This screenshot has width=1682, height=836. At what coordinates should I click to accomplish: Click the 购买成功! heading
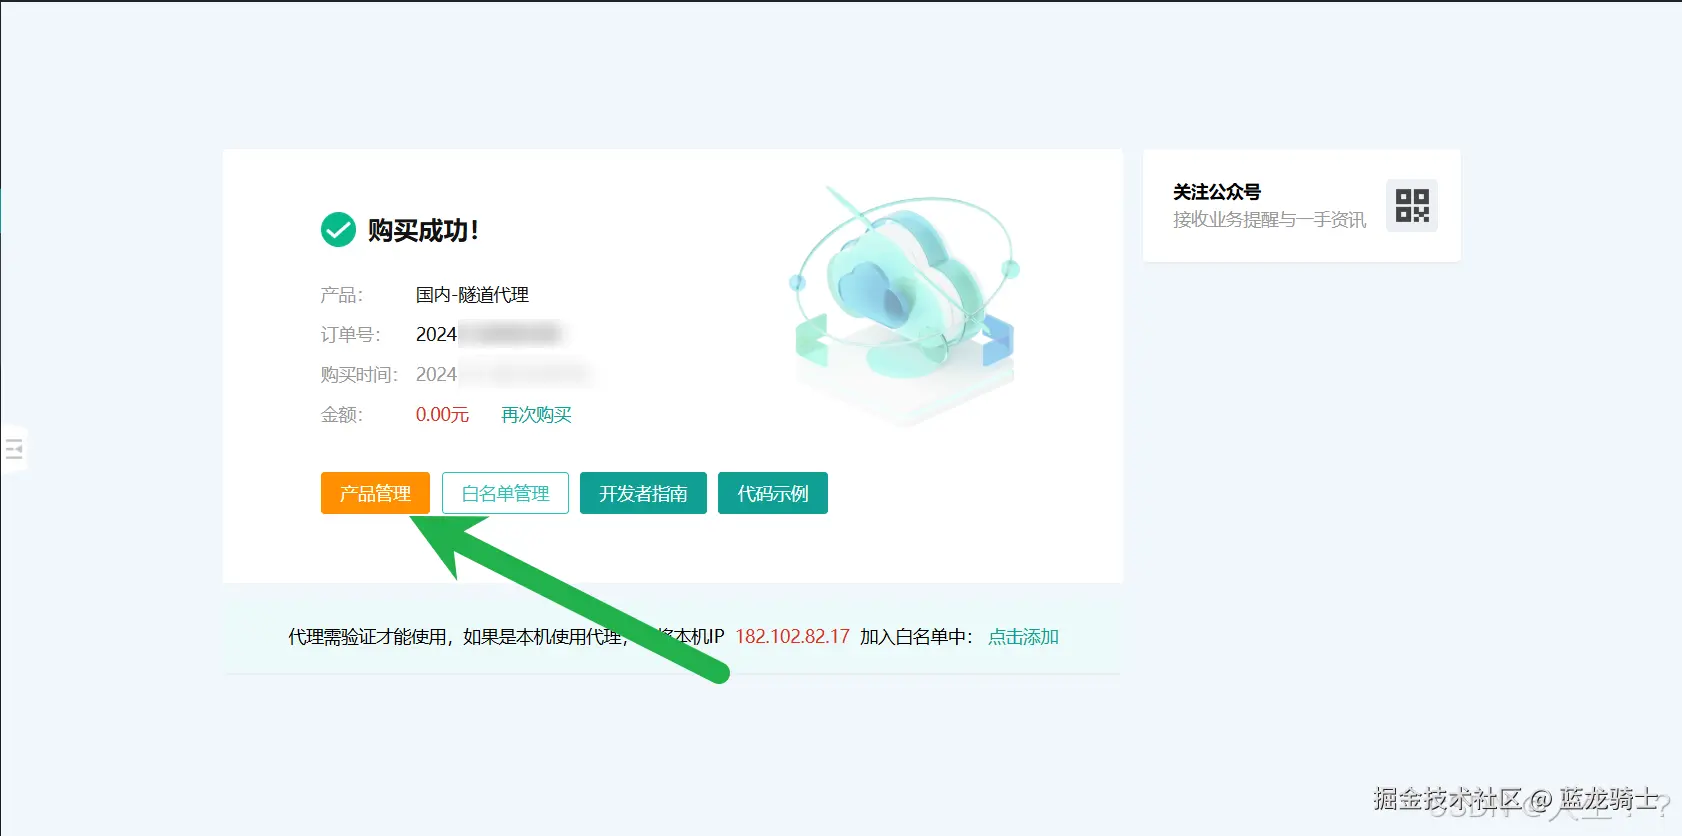[x=424, y=231]
